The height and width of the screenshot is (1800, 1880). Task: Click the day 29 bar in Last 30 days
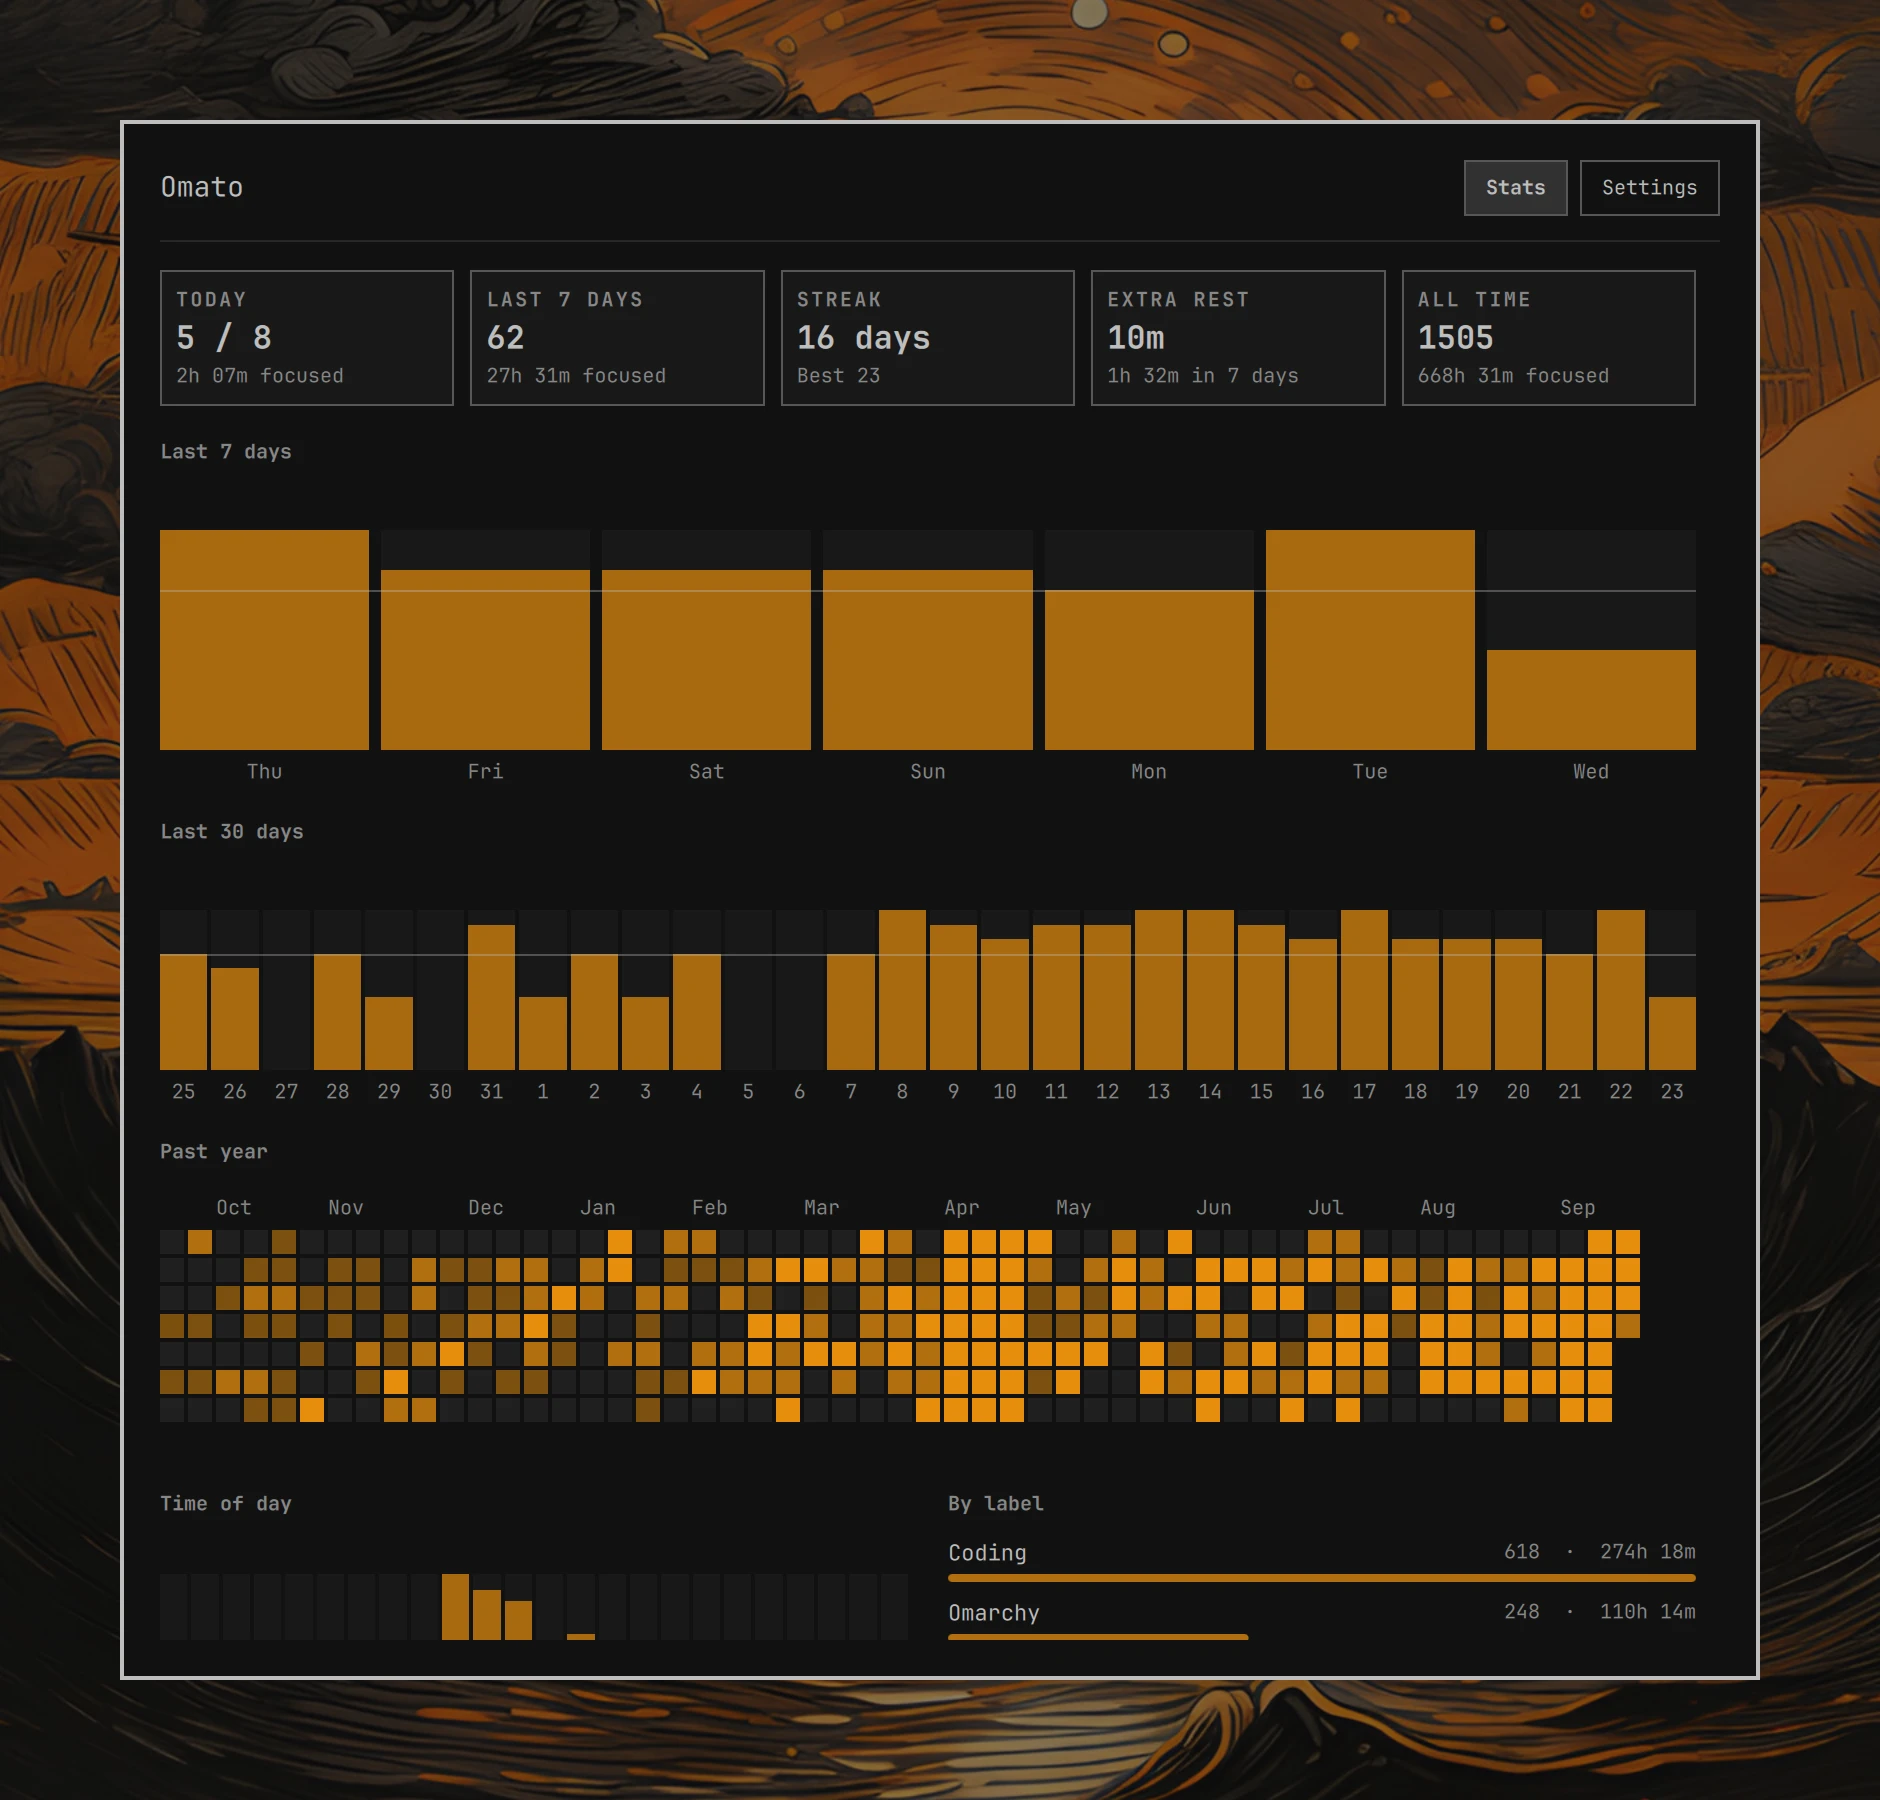point(389,1033)
